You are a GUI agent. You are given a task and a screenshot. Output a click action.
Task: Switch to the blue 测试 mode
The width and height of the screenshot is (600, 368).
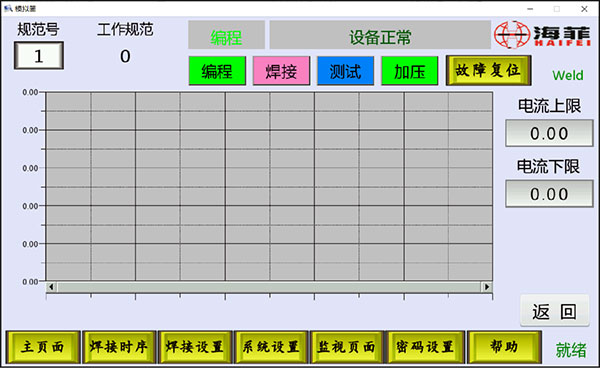pos(346,71)
